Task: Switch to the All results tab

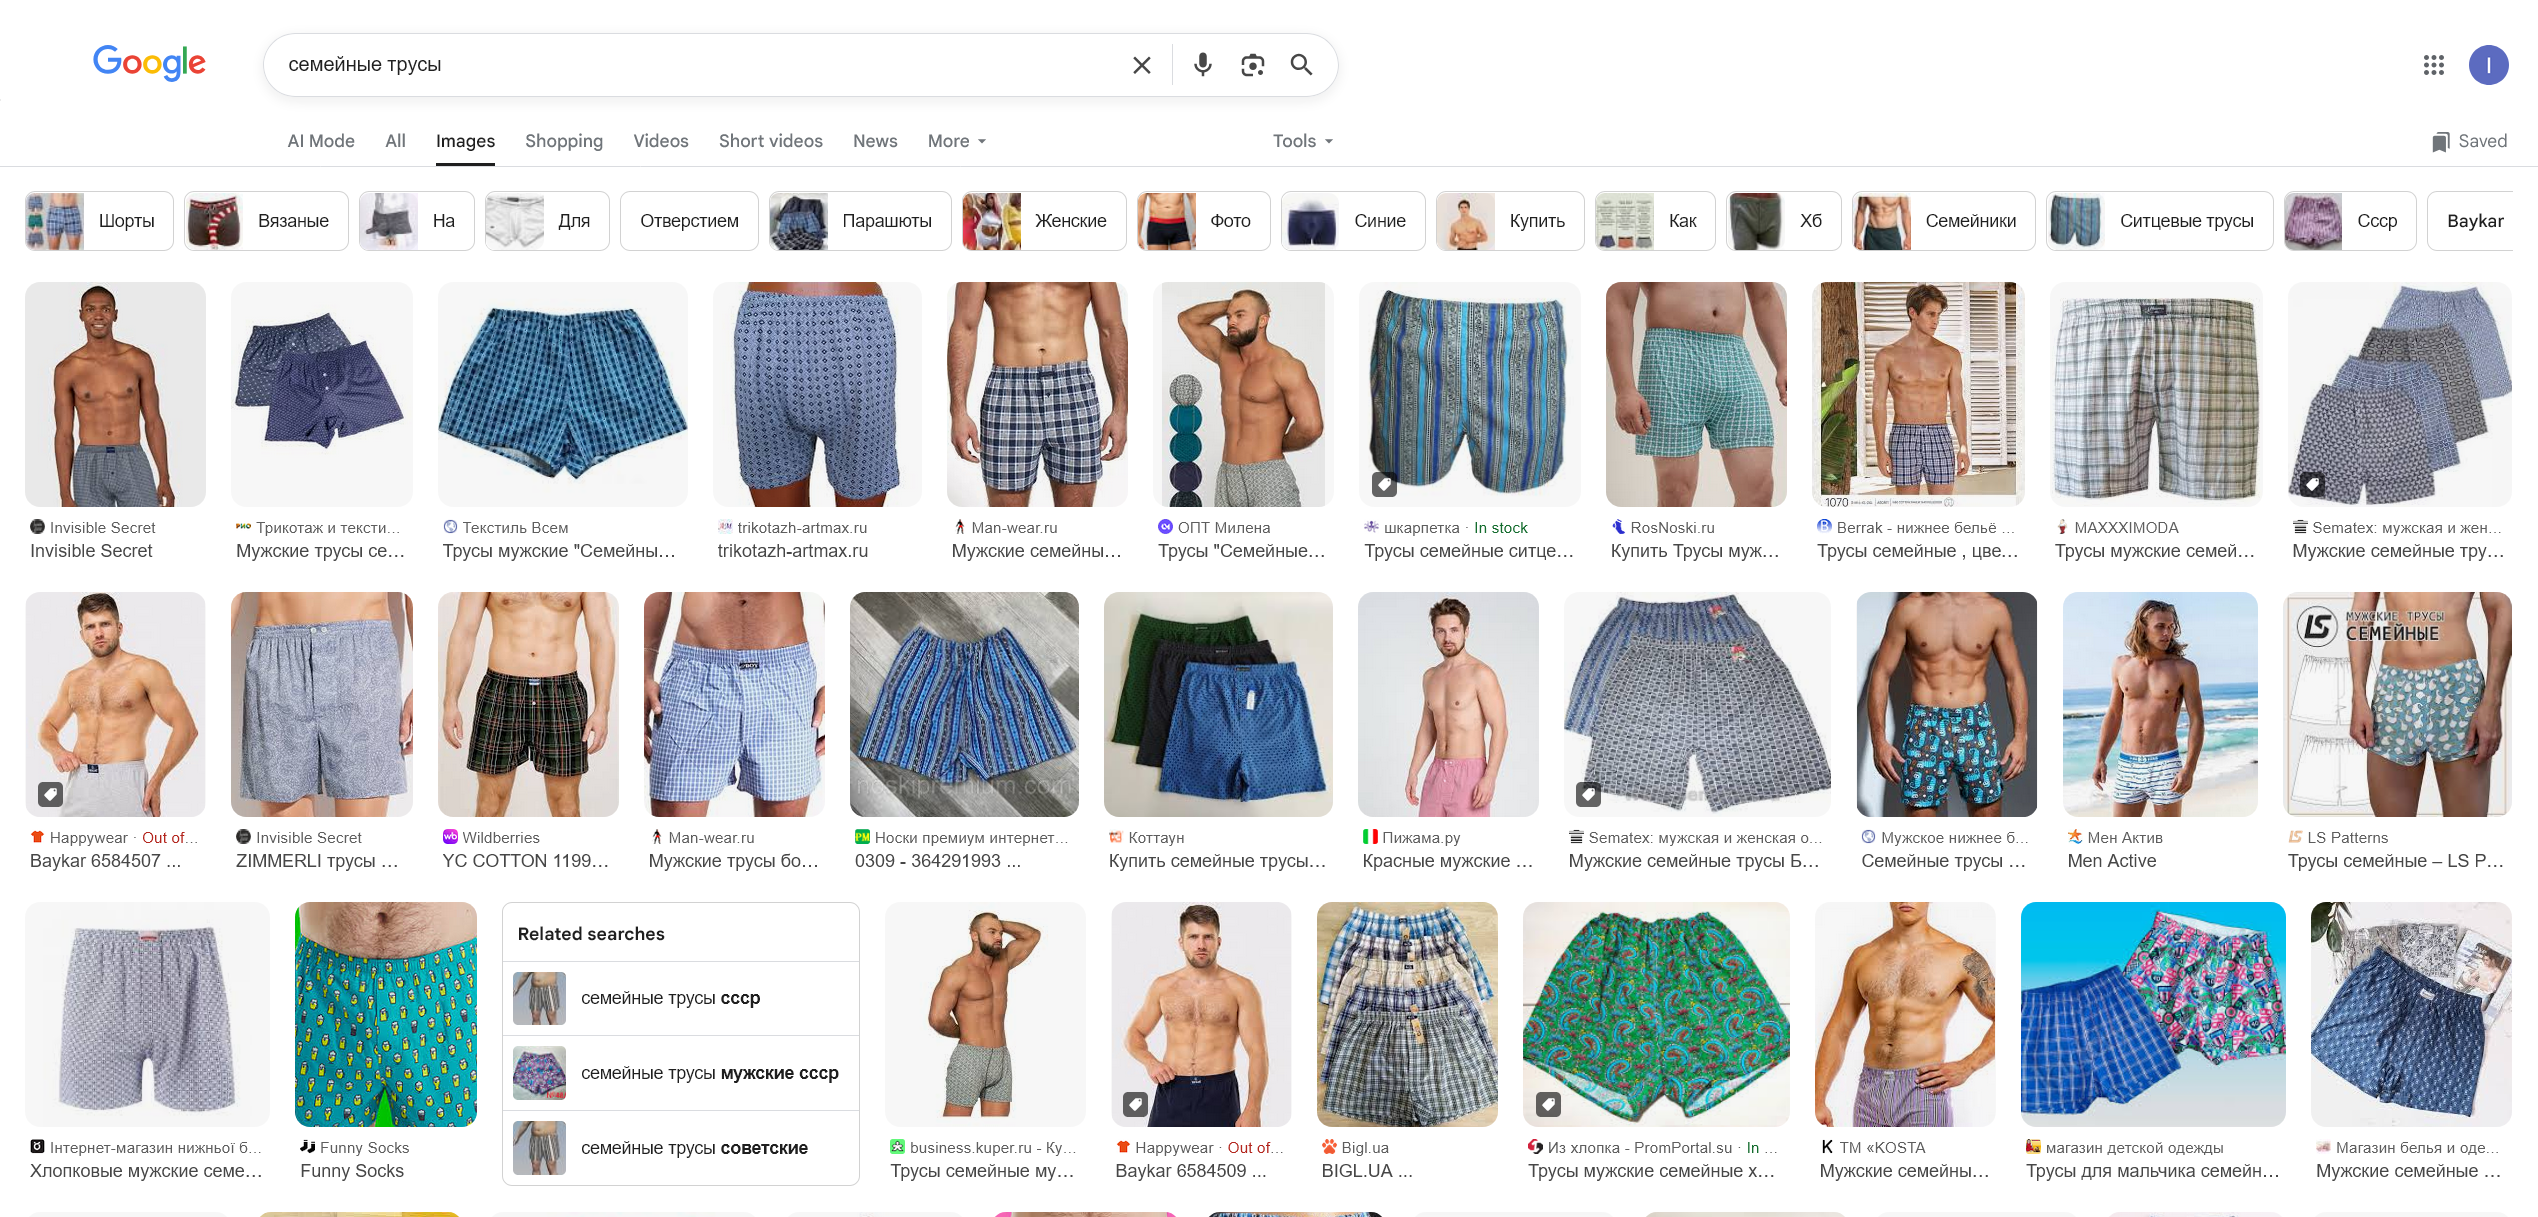Action: click(x=395, y=141)
